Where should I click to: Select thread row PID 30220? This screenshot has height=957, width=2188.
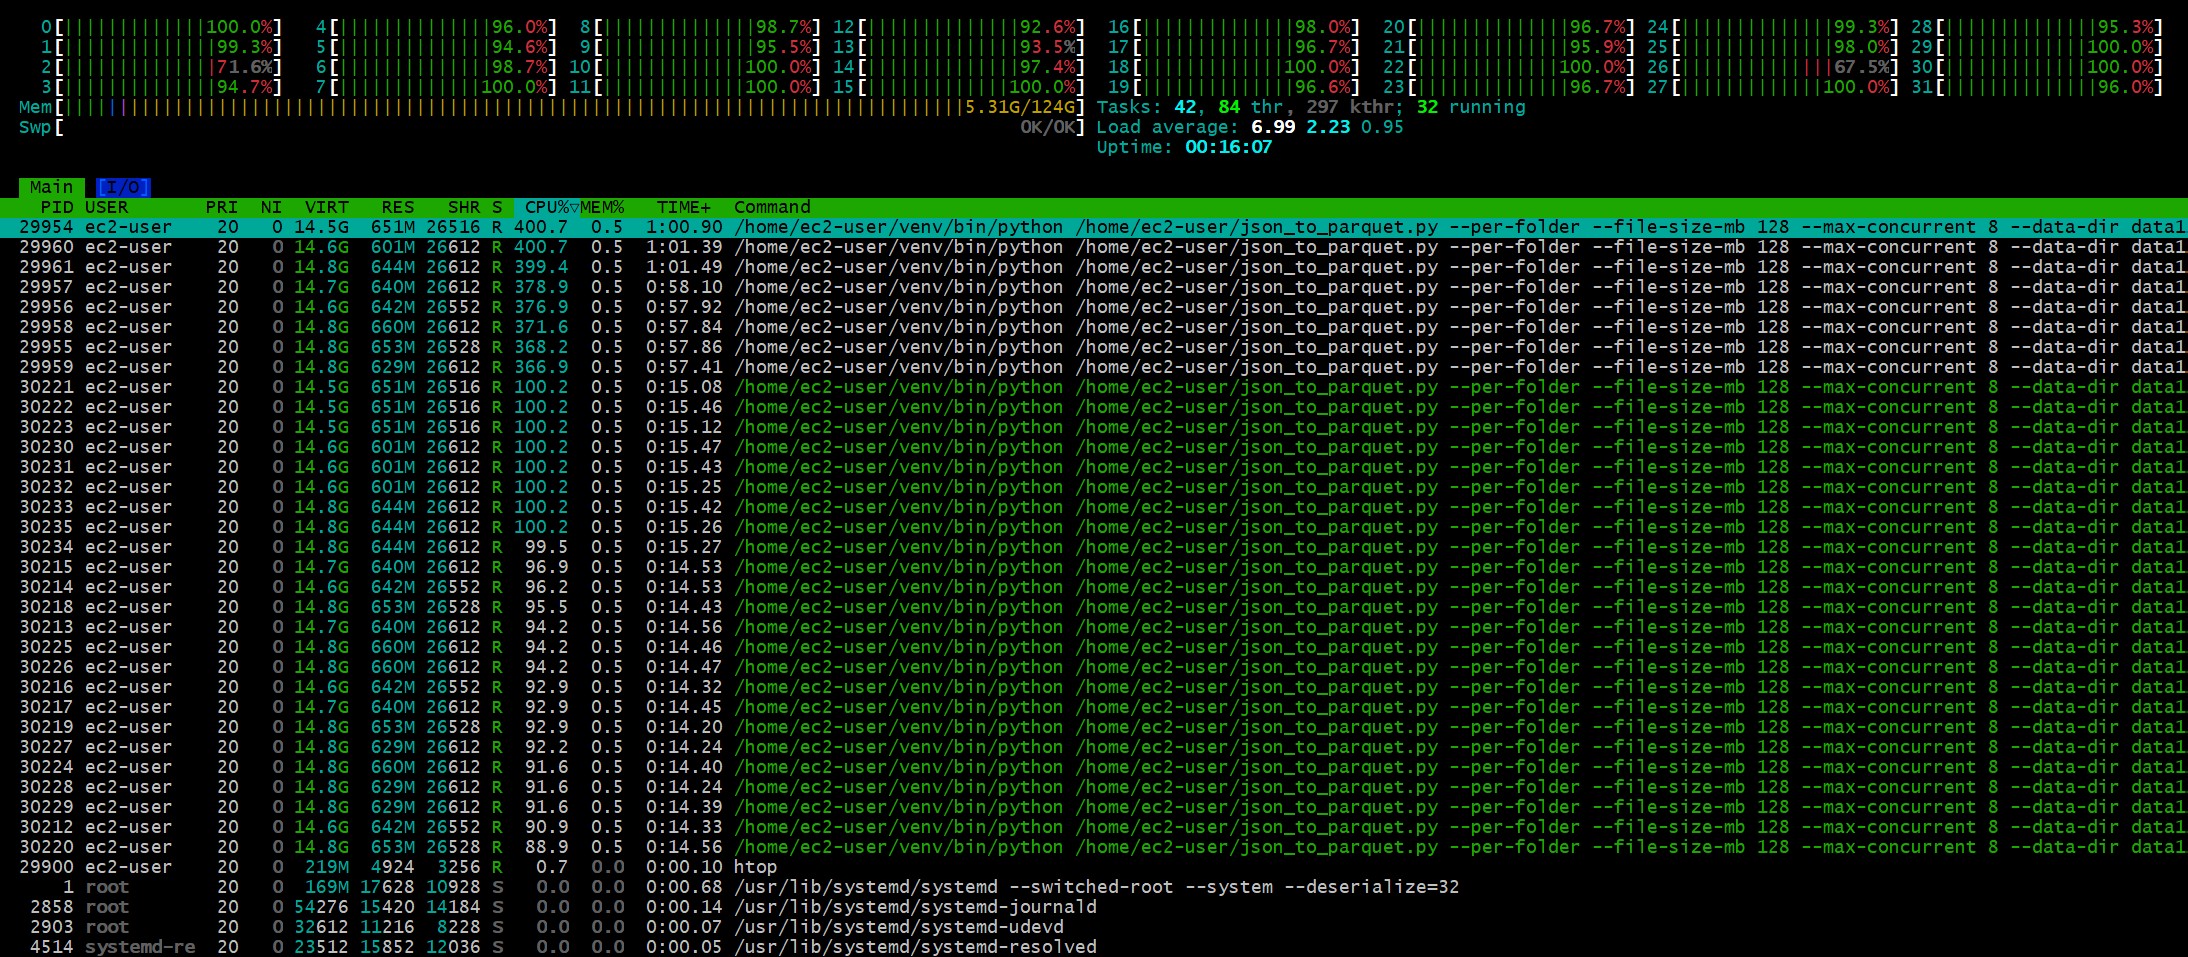[x=1094, y=847]
